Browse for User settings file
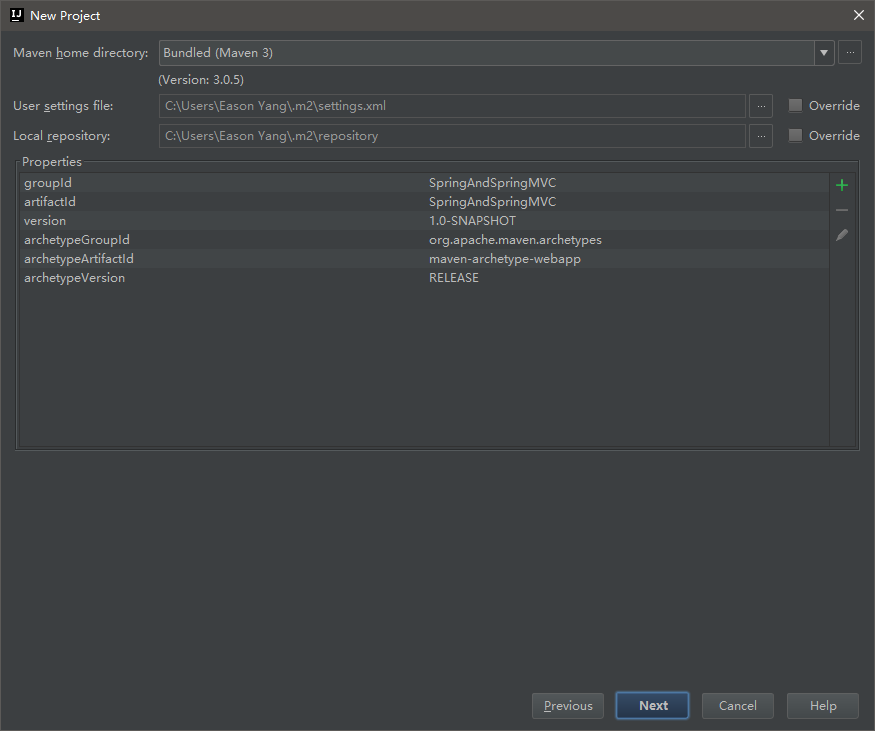The width and height of the screenshot is (875, 731). [761, 106]
